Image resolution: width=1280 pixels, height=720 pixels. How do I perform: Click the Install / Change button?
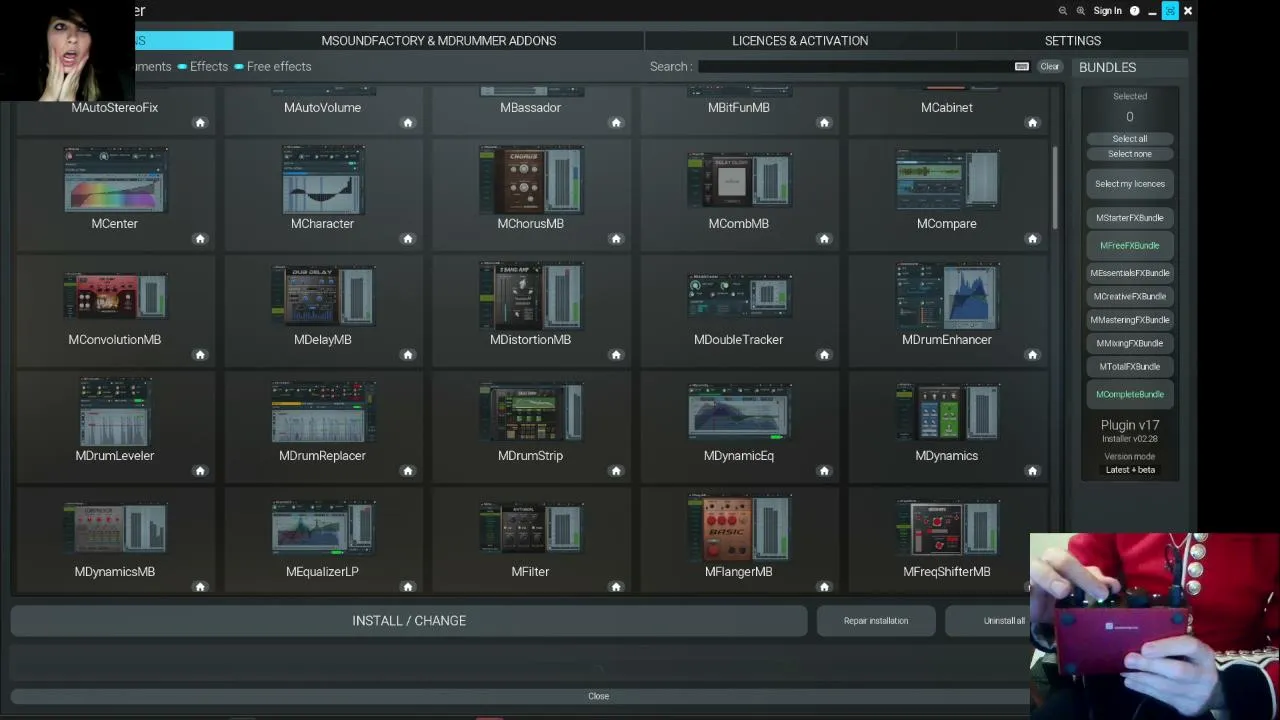click(409, 621)
